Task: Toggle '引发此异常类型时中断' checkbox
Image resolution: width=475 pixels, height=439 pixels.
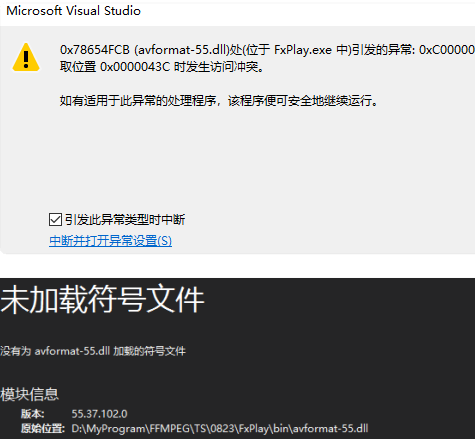Action: coord(55,220)
